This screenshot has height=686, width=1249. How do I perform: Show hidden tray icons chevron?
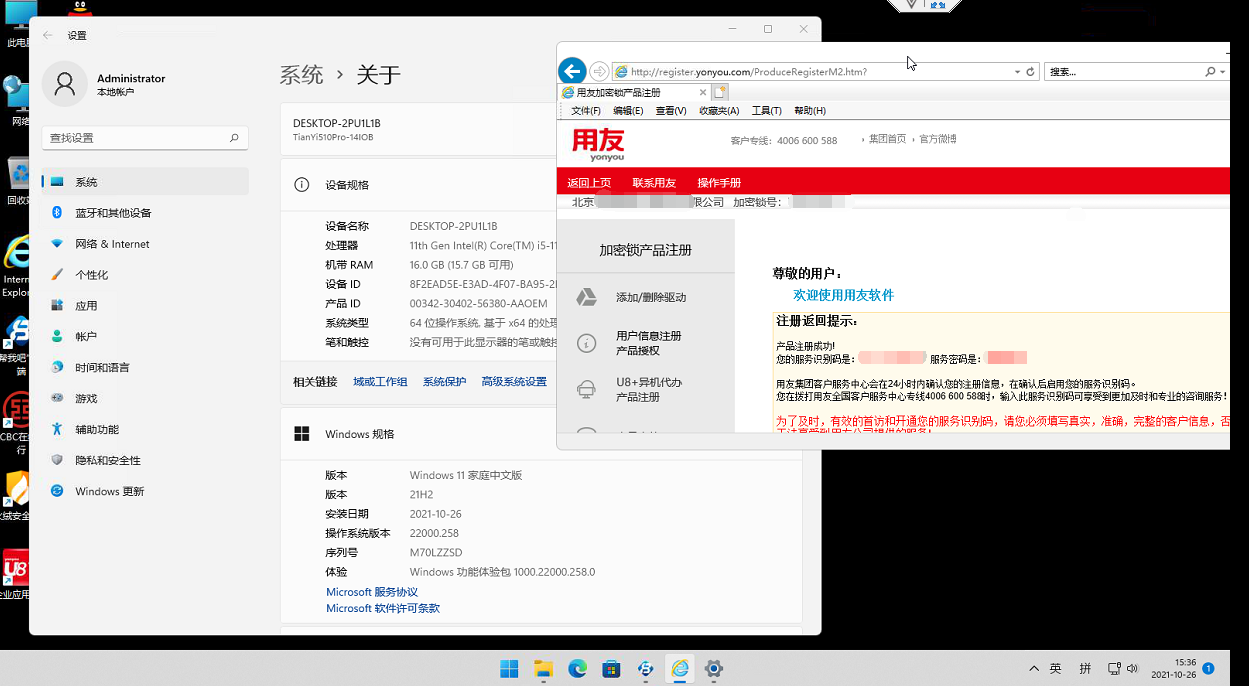tap(1034, 668)
